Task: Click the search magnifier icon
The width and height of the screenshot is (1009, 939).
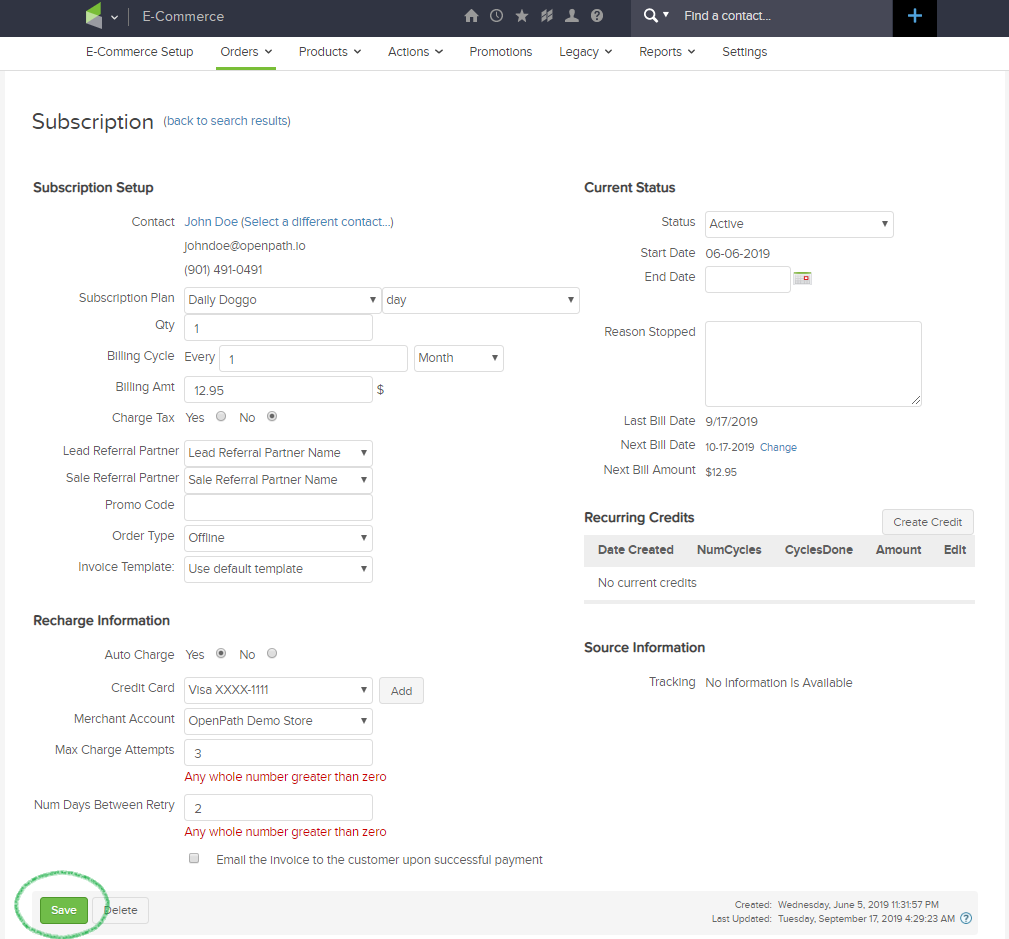Action: (x=651, y=15)
